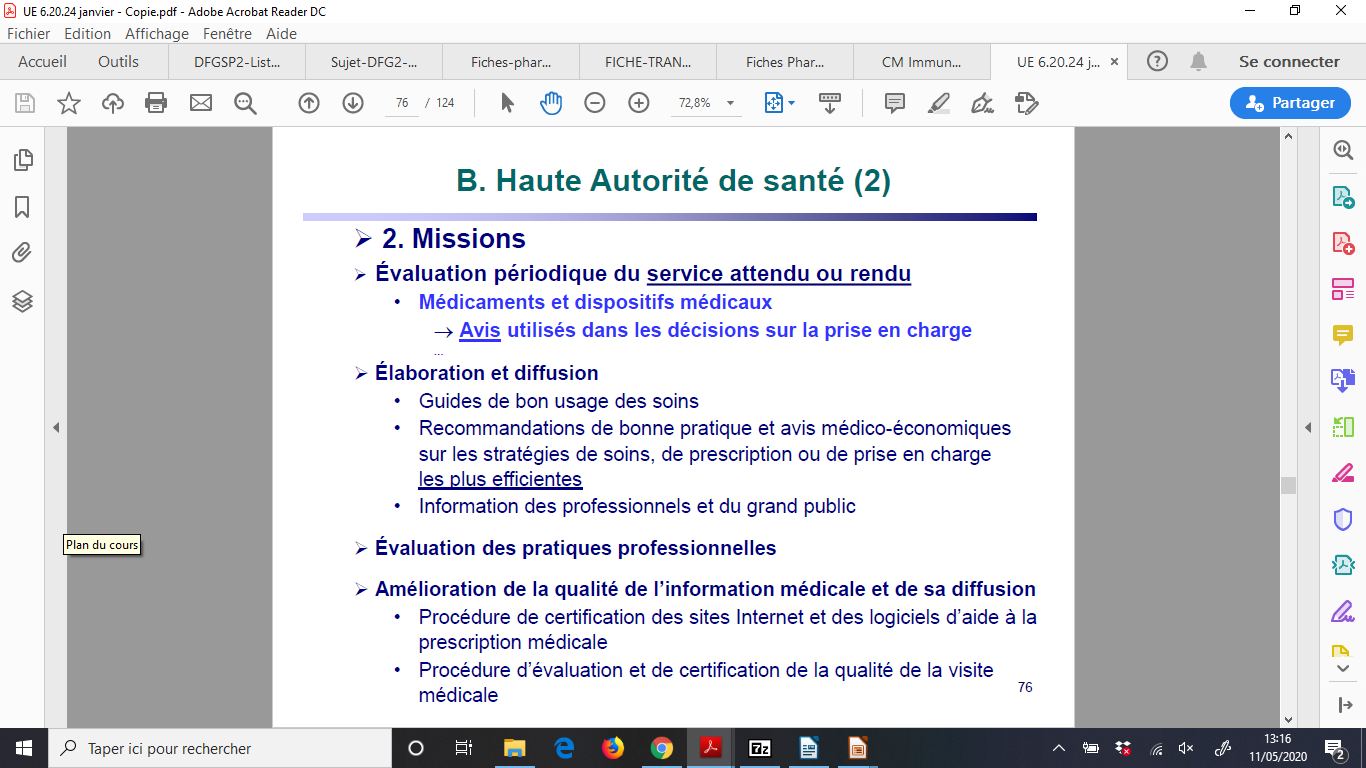Expand the left navigation pane arrow
The image size is (1366, 768).
(x=56, y=428)
